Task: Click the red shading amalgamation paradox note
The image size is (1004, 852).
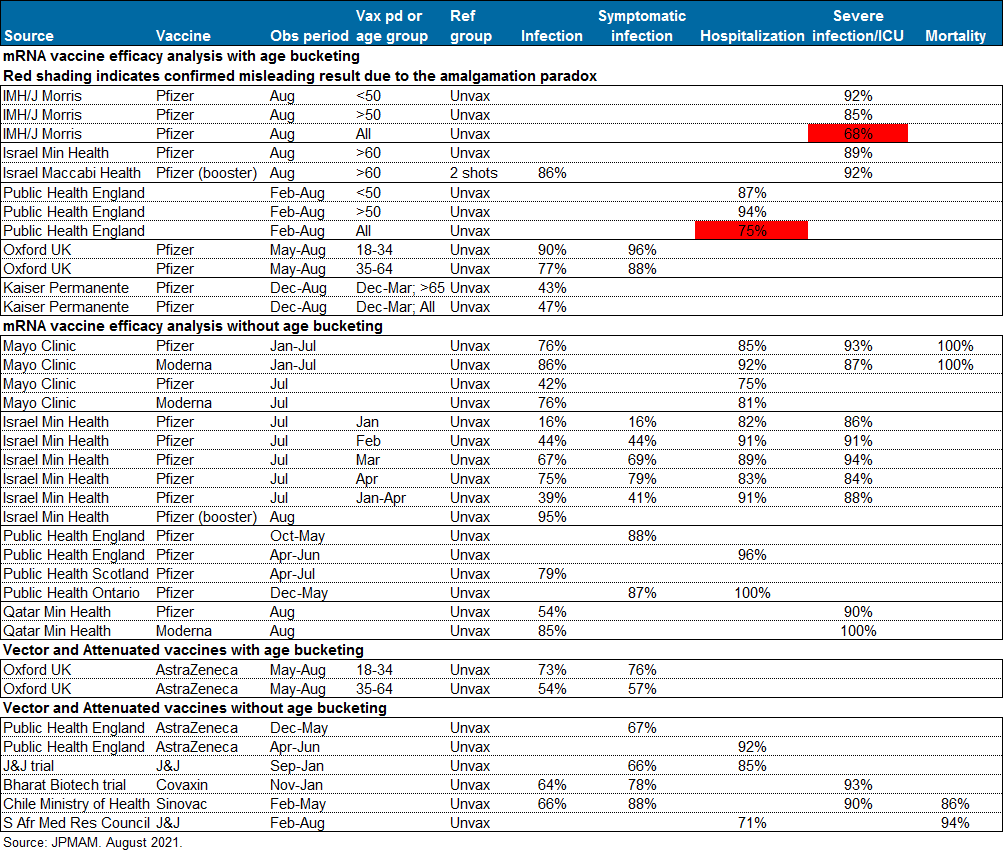Action: pos(300,76)
